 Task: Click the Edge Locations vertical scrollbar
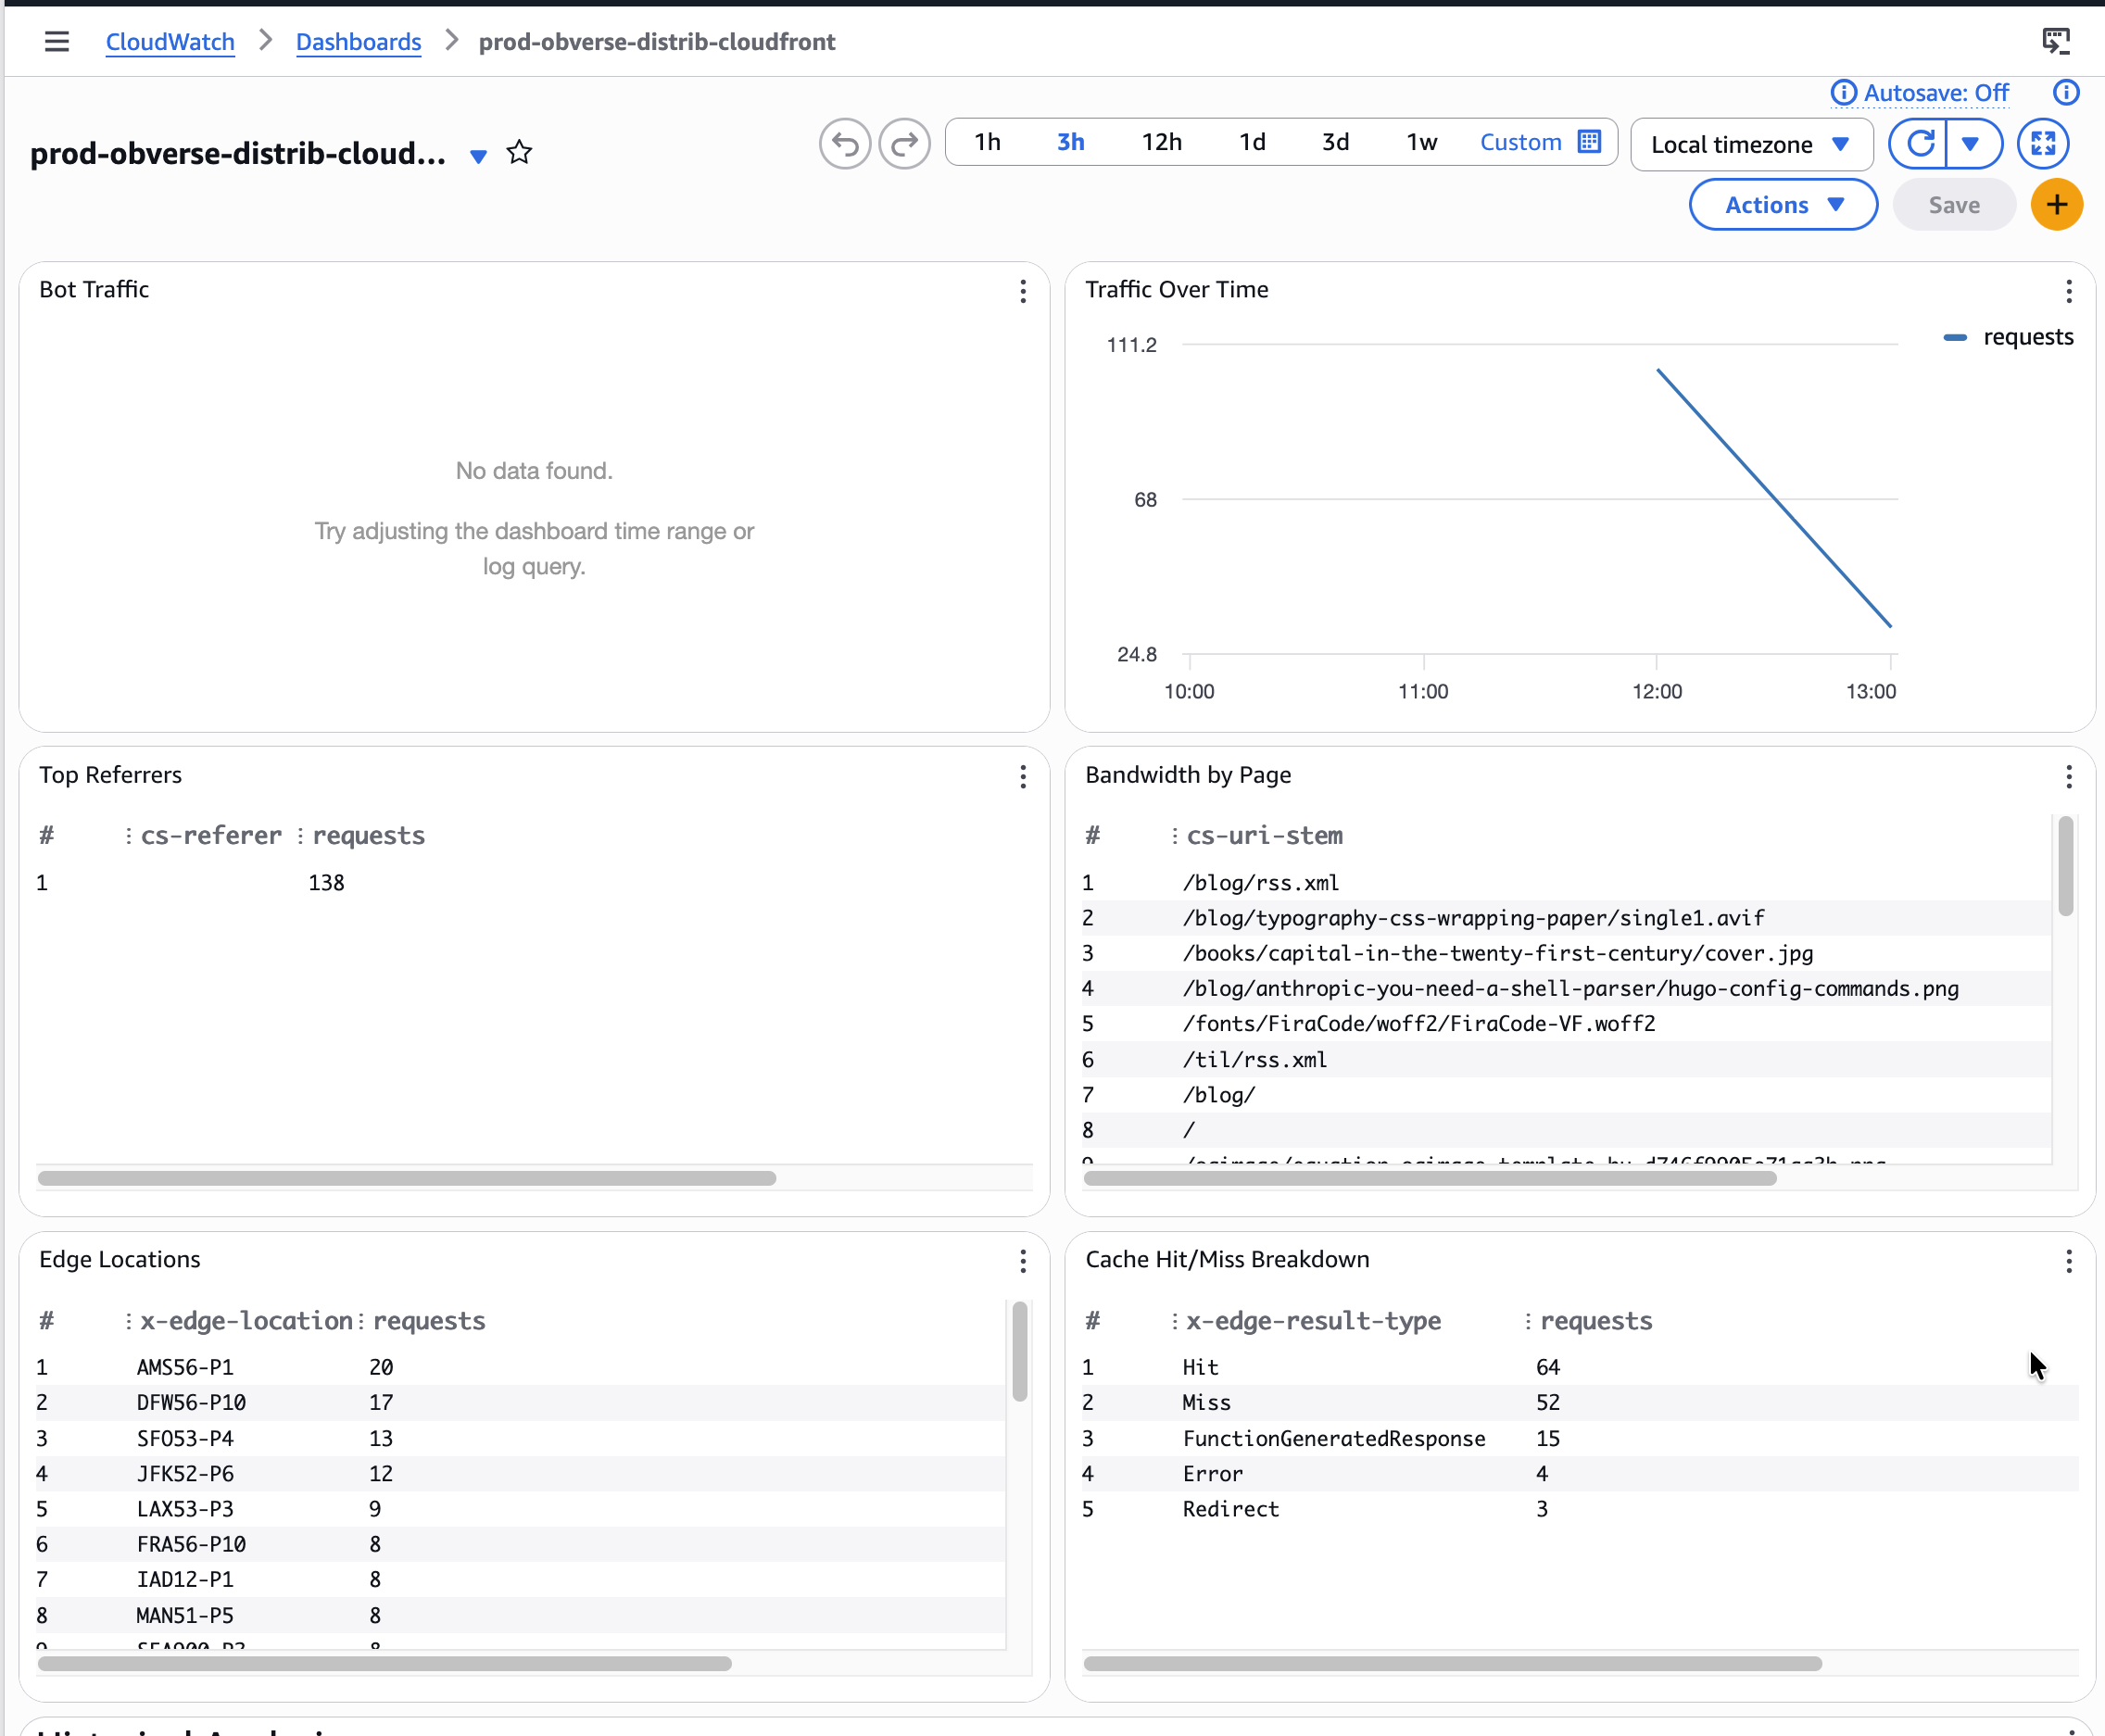[1019, 1352]
